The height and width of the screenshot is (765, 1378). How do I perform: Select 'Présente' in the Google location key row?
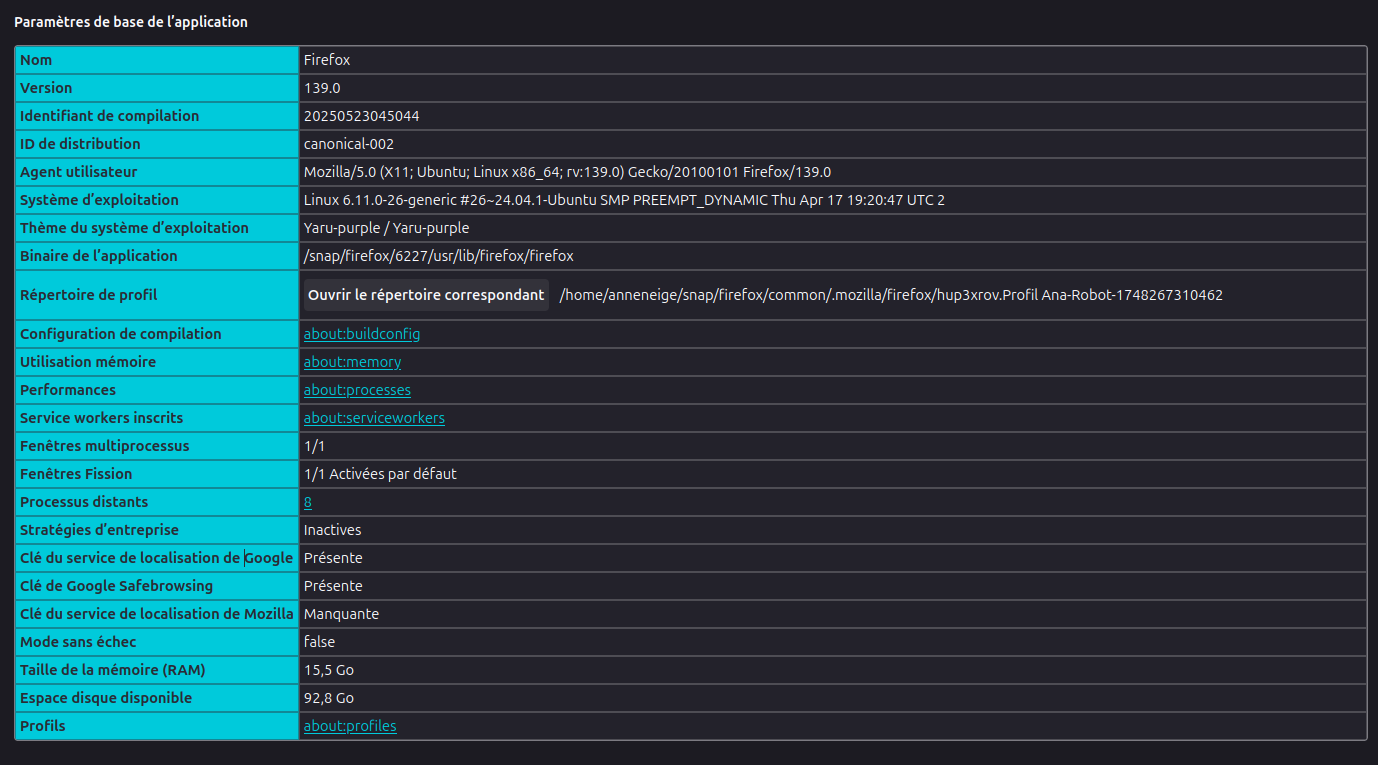coord(333,558)
